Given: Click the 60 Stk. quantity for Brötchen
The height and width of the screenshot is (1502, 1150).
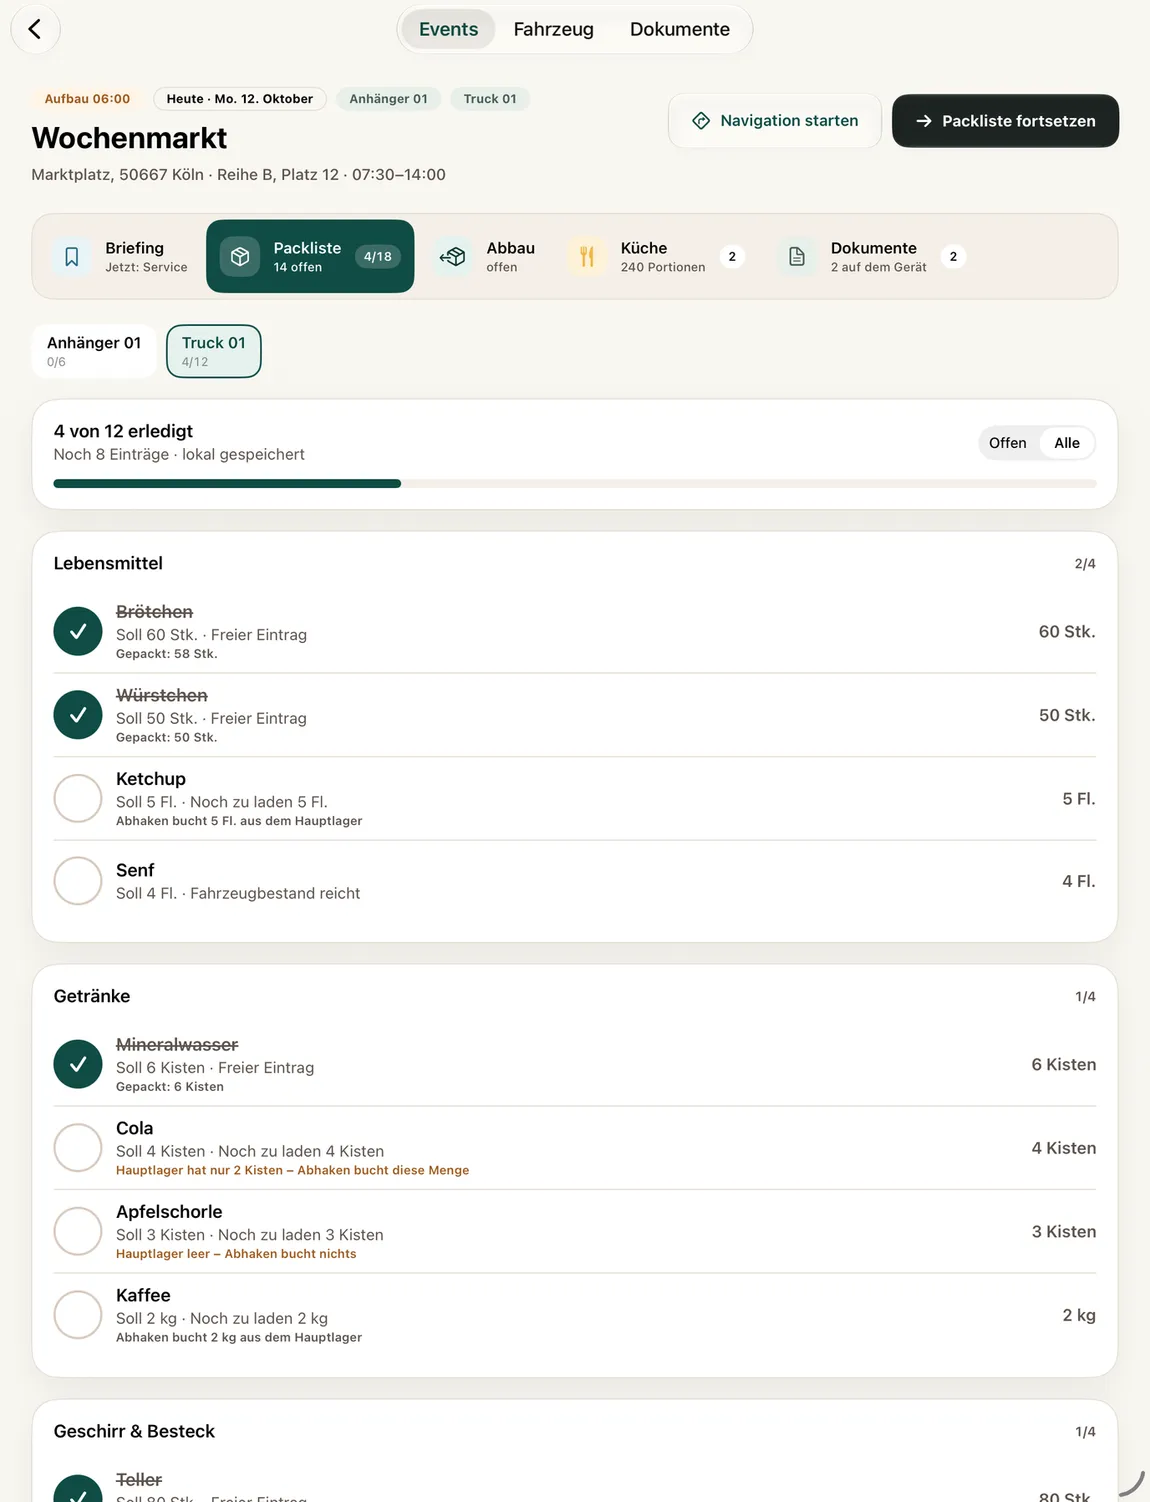Looking at the screenshot, I should pyautogui.click(x=1067, y=632).
